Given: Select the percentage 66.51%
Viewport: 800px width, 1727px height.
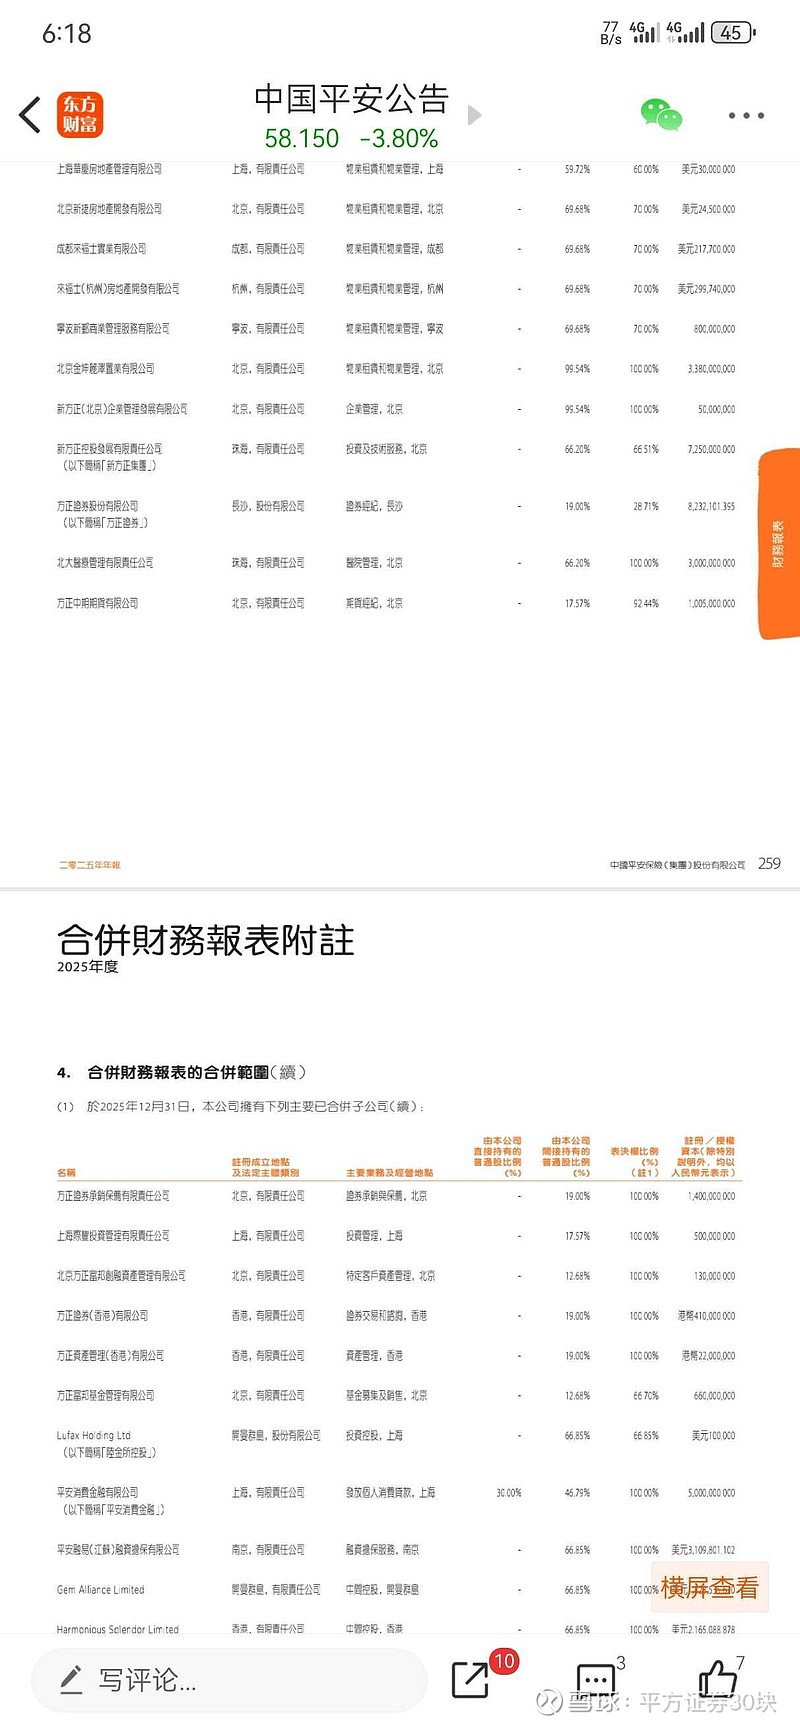Looking at the screenshot, I should [x=646, y=449].
